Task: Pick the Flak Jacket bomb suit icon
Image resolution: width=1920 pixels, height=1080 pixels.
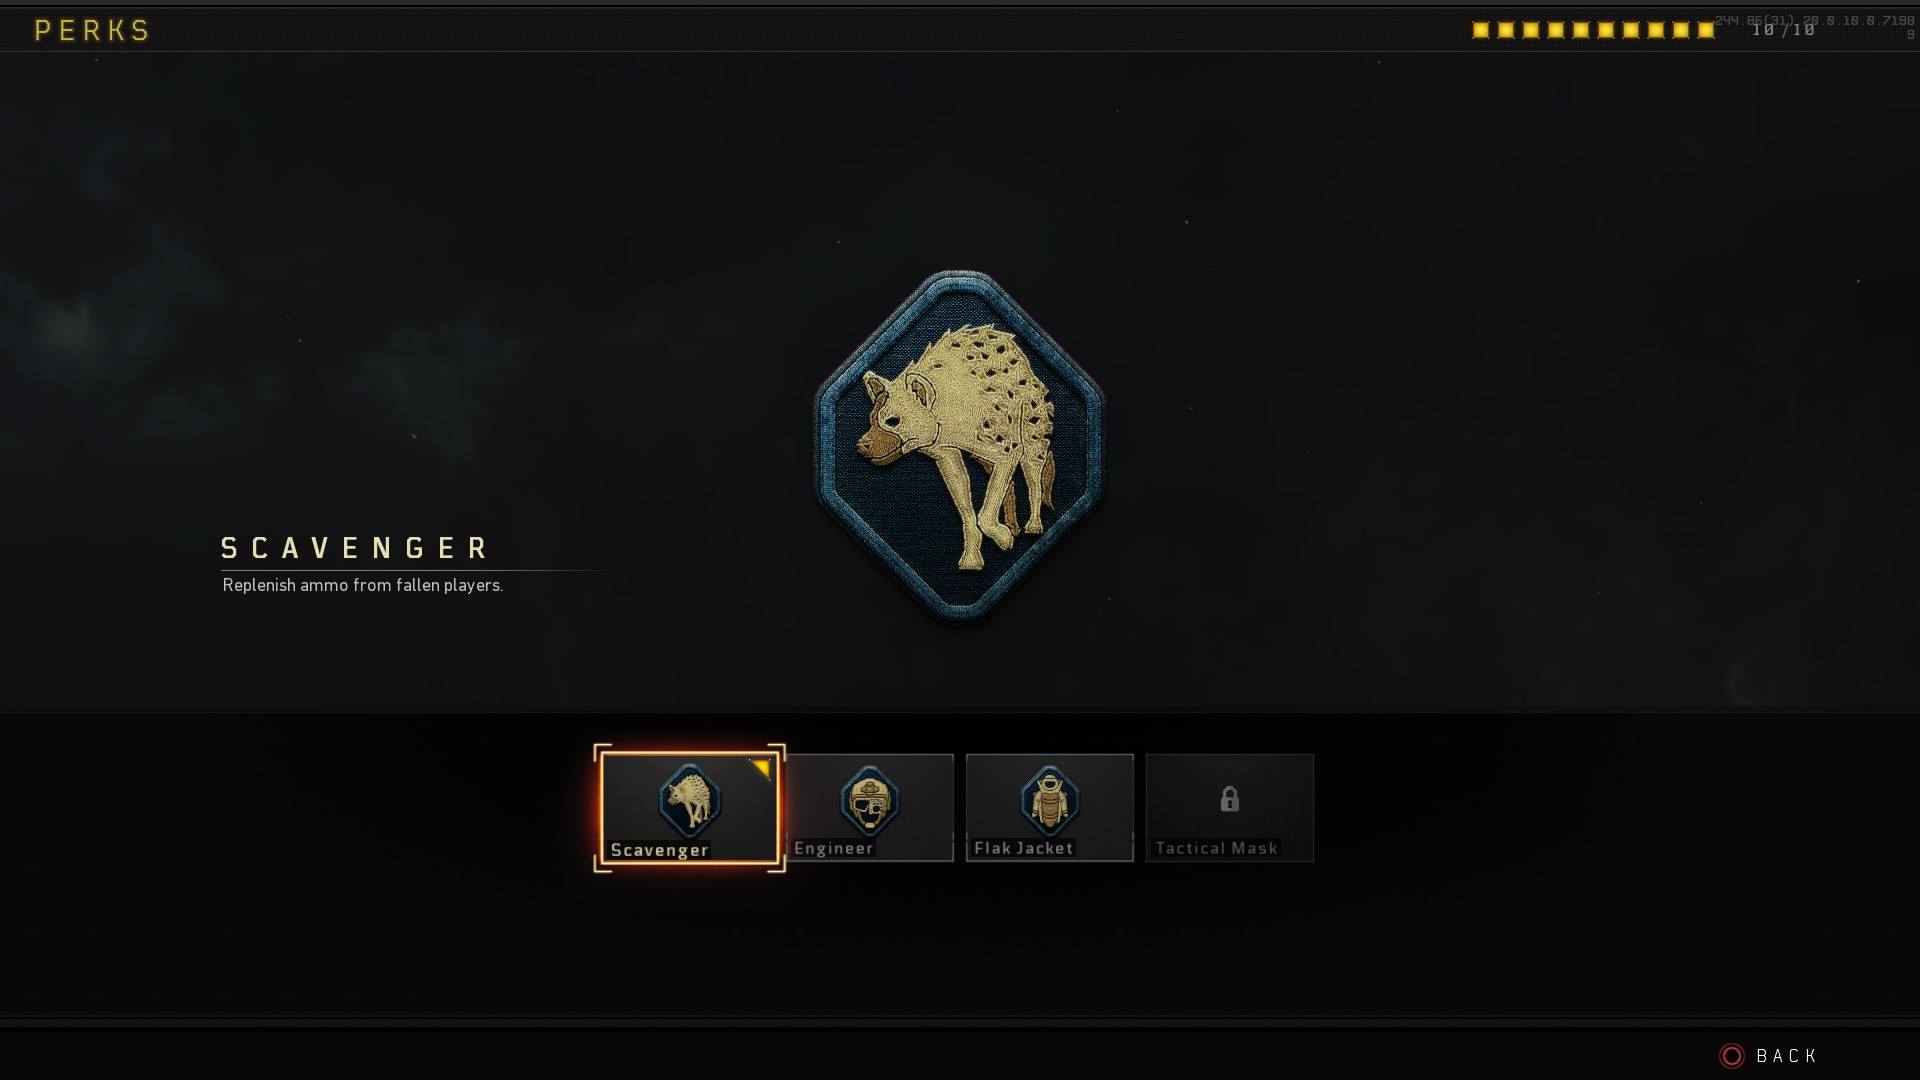Action: 1049,800
